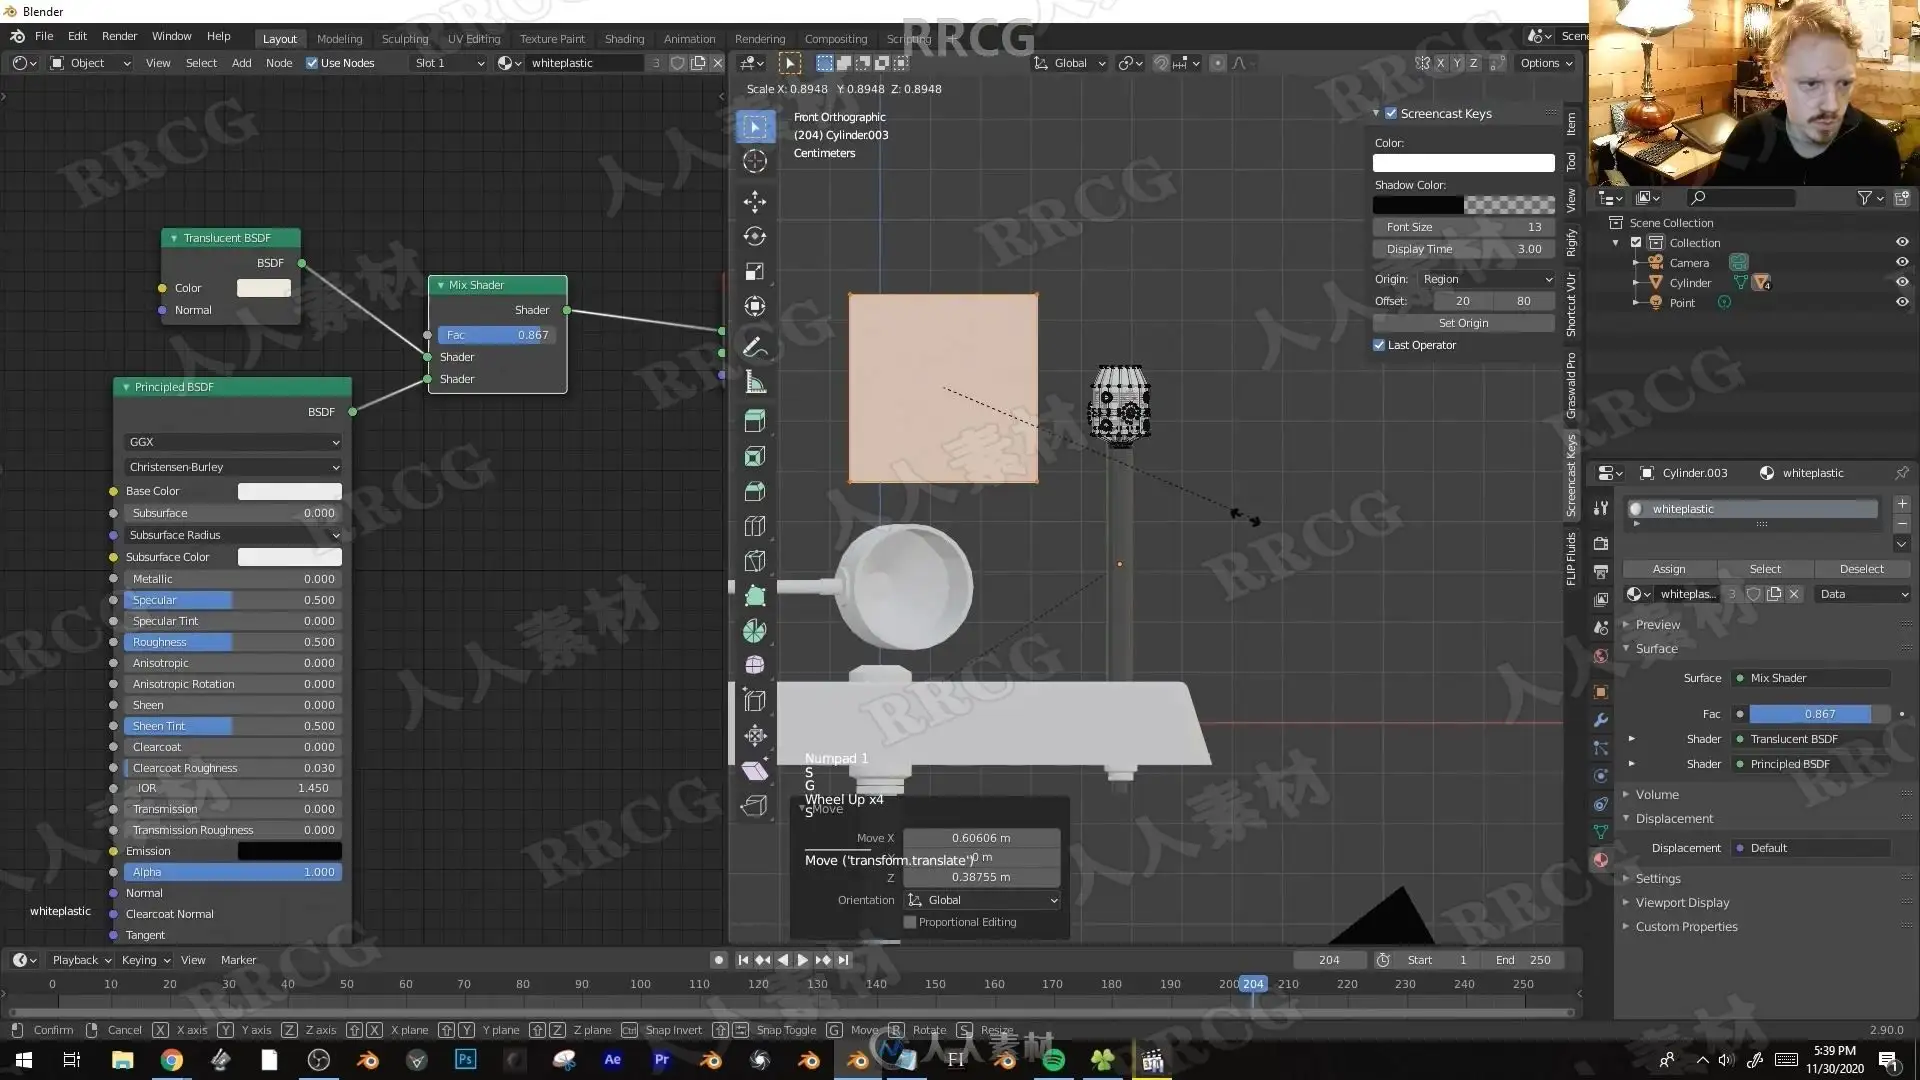Image resolution: width=1920 pixels, height=1080 pixels.
Task: Open the Render menu
Action: [119, 36]
